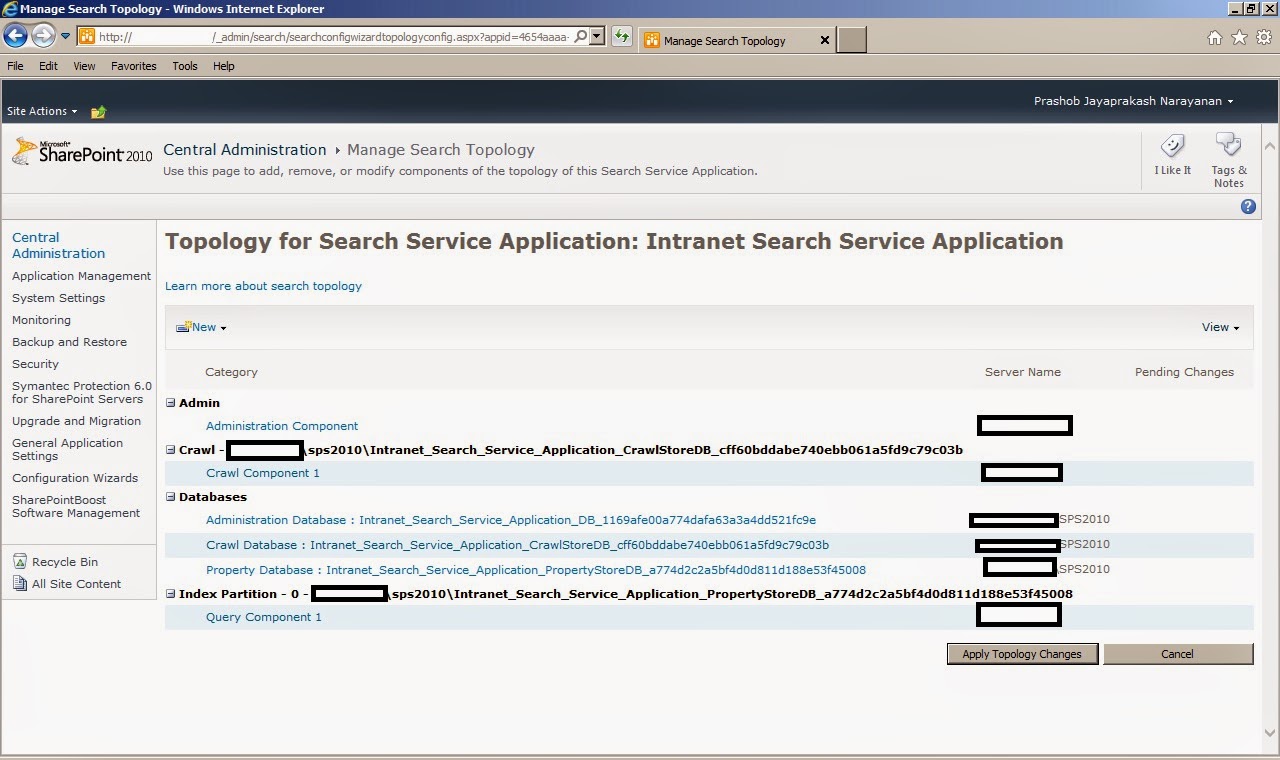Viewport: 1280px width, 760px height.
Task: Open Monitoring in the sidebar
Action: [41, 320]
